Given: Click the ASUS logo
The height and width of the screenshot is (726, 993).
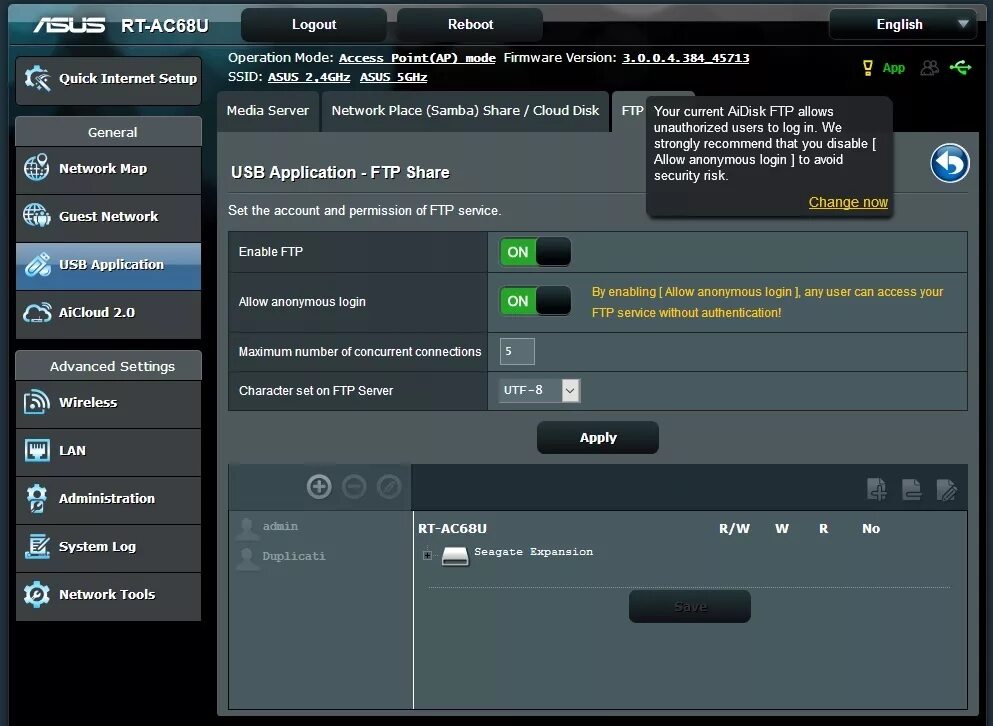Looking at the screenshot, I should tap(70, 25).
